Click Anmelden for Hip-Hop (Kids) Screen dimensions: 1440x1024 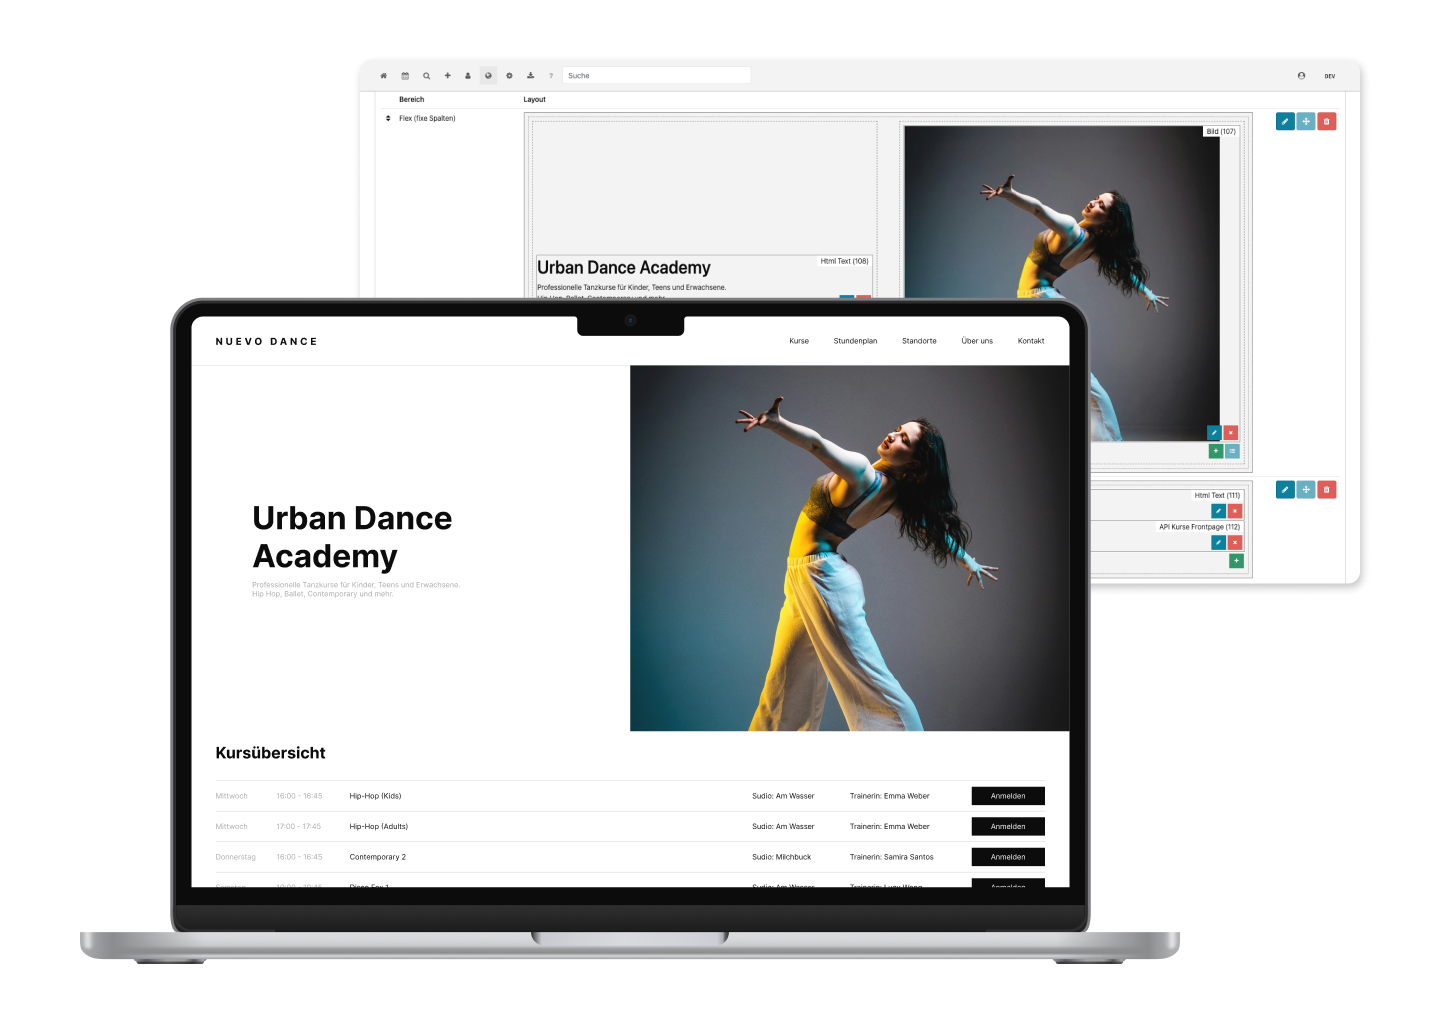[x=1008, y=796]
